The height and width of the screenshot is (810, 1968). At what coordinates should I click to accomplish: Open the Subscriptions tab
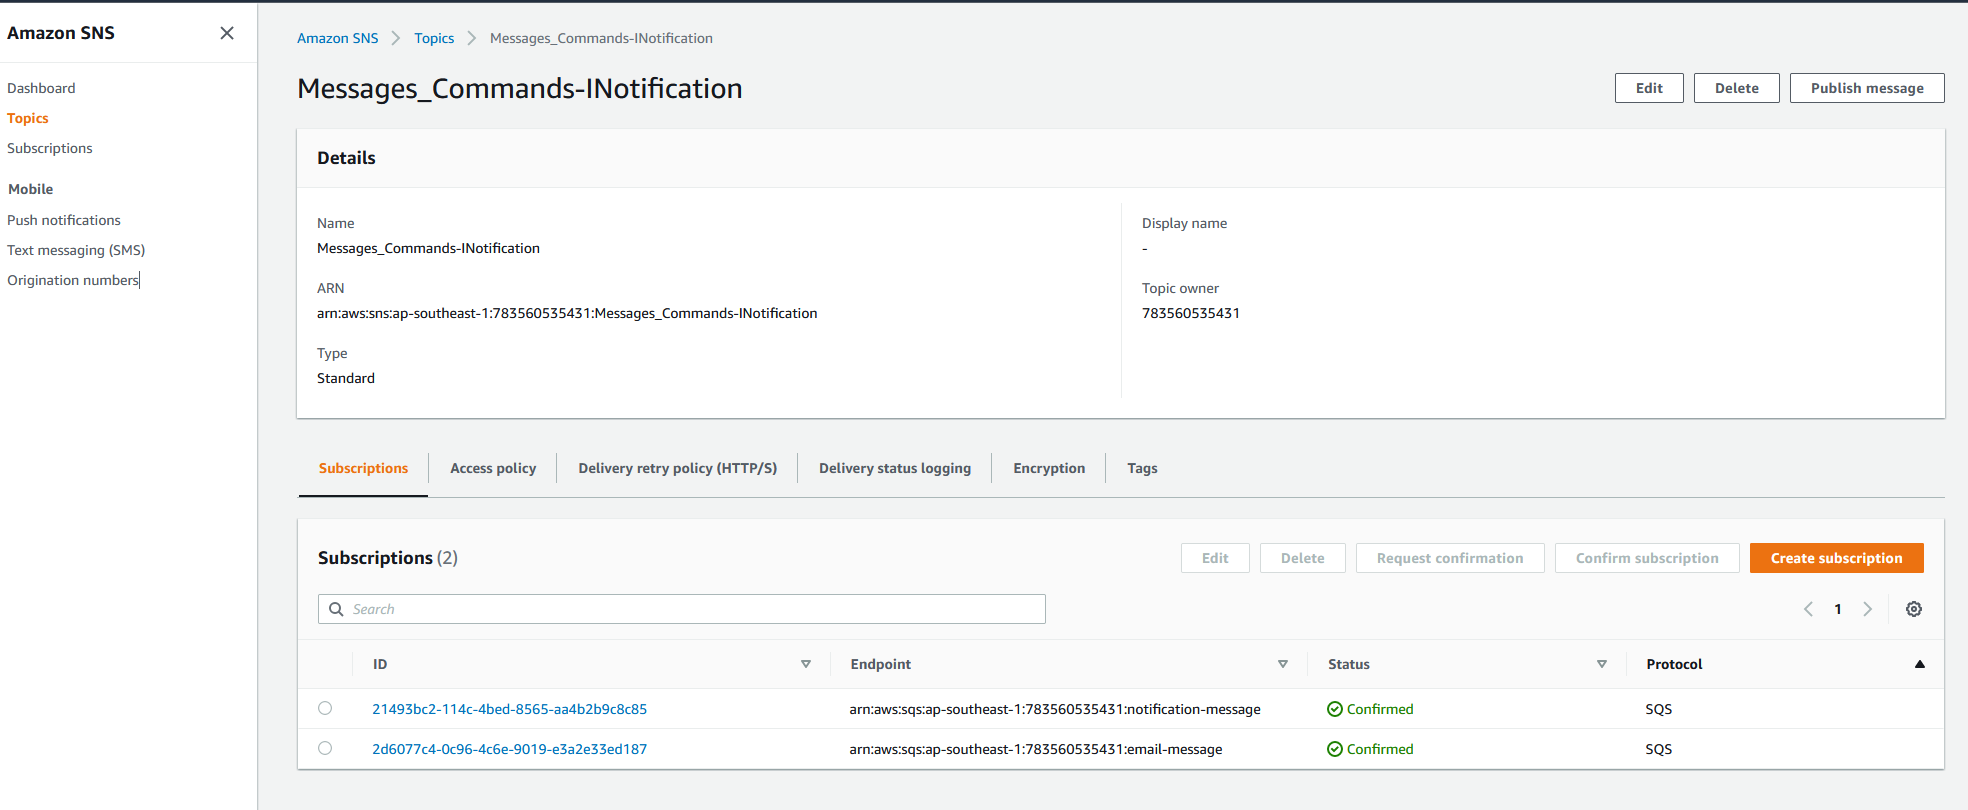[x=363, y=468]
